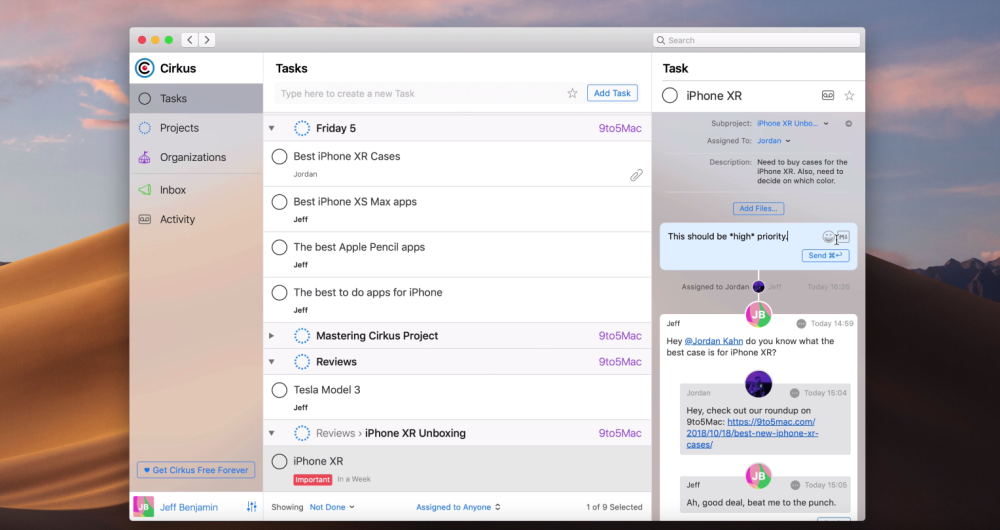Complete the Tesla Model 3 task
The width and height of the screenshot is (1000, 530).
[x=280, y=390]
